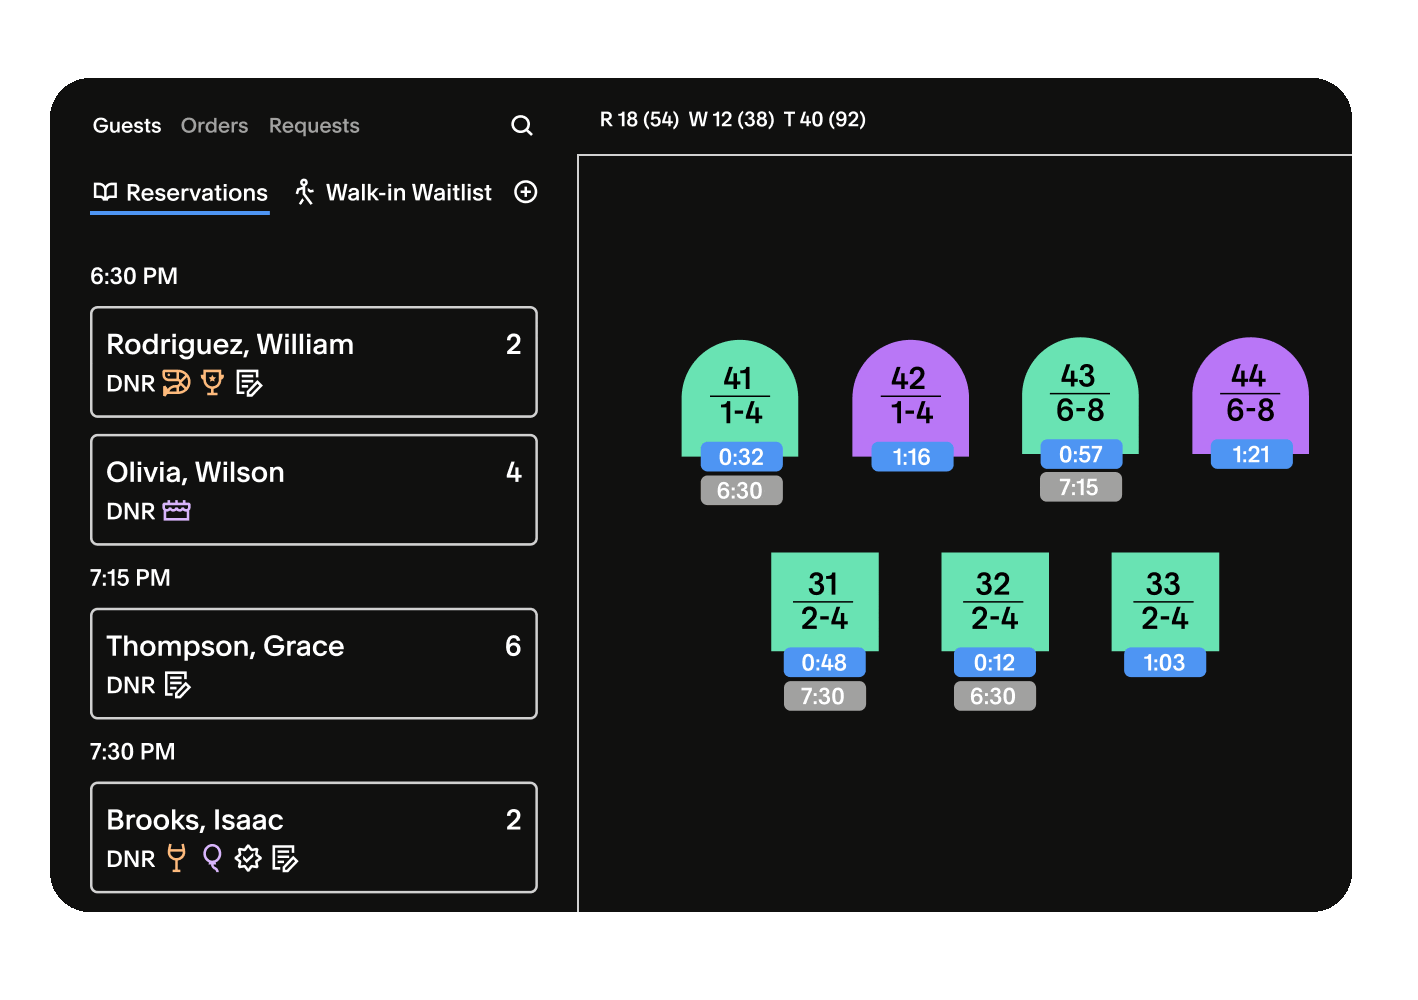Click the walking person Walk-in icon
The image size is (1418, 1000).
click(305, 192)
